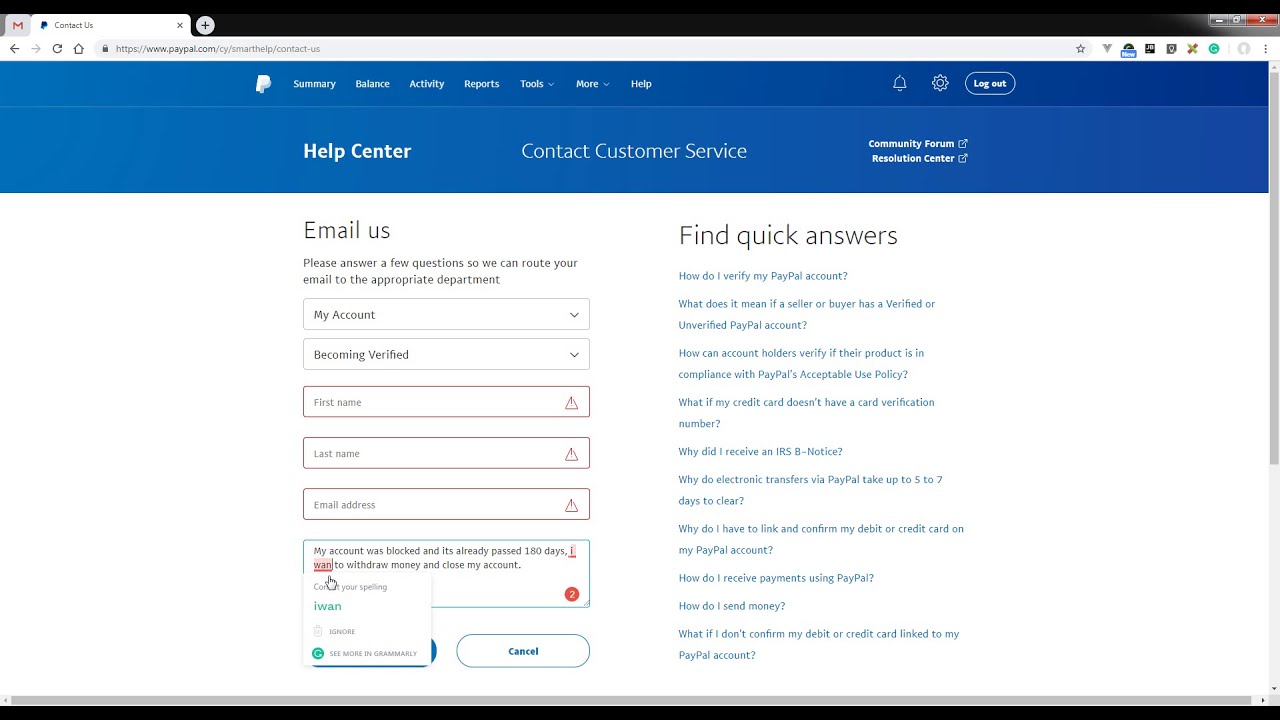Viewport: 1280px width, 720px height.
Task: Open the Resolution Center link
Action: click(x=919, y=159)
